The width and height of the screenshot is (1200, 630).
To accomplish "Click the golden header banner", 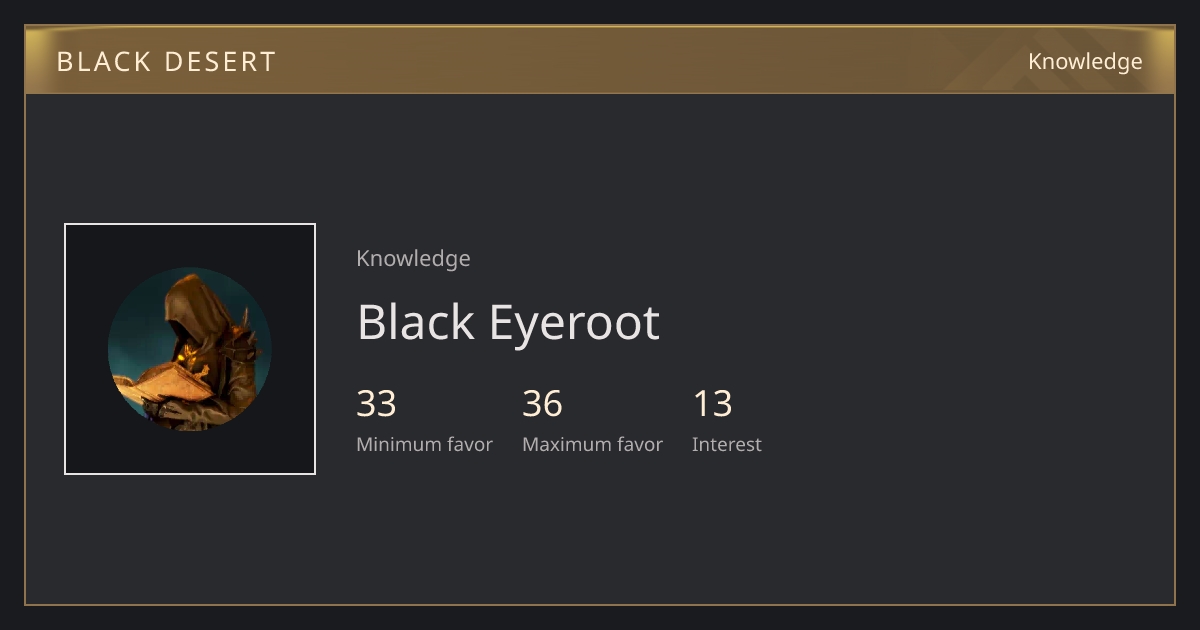I will tap(600, 60).
